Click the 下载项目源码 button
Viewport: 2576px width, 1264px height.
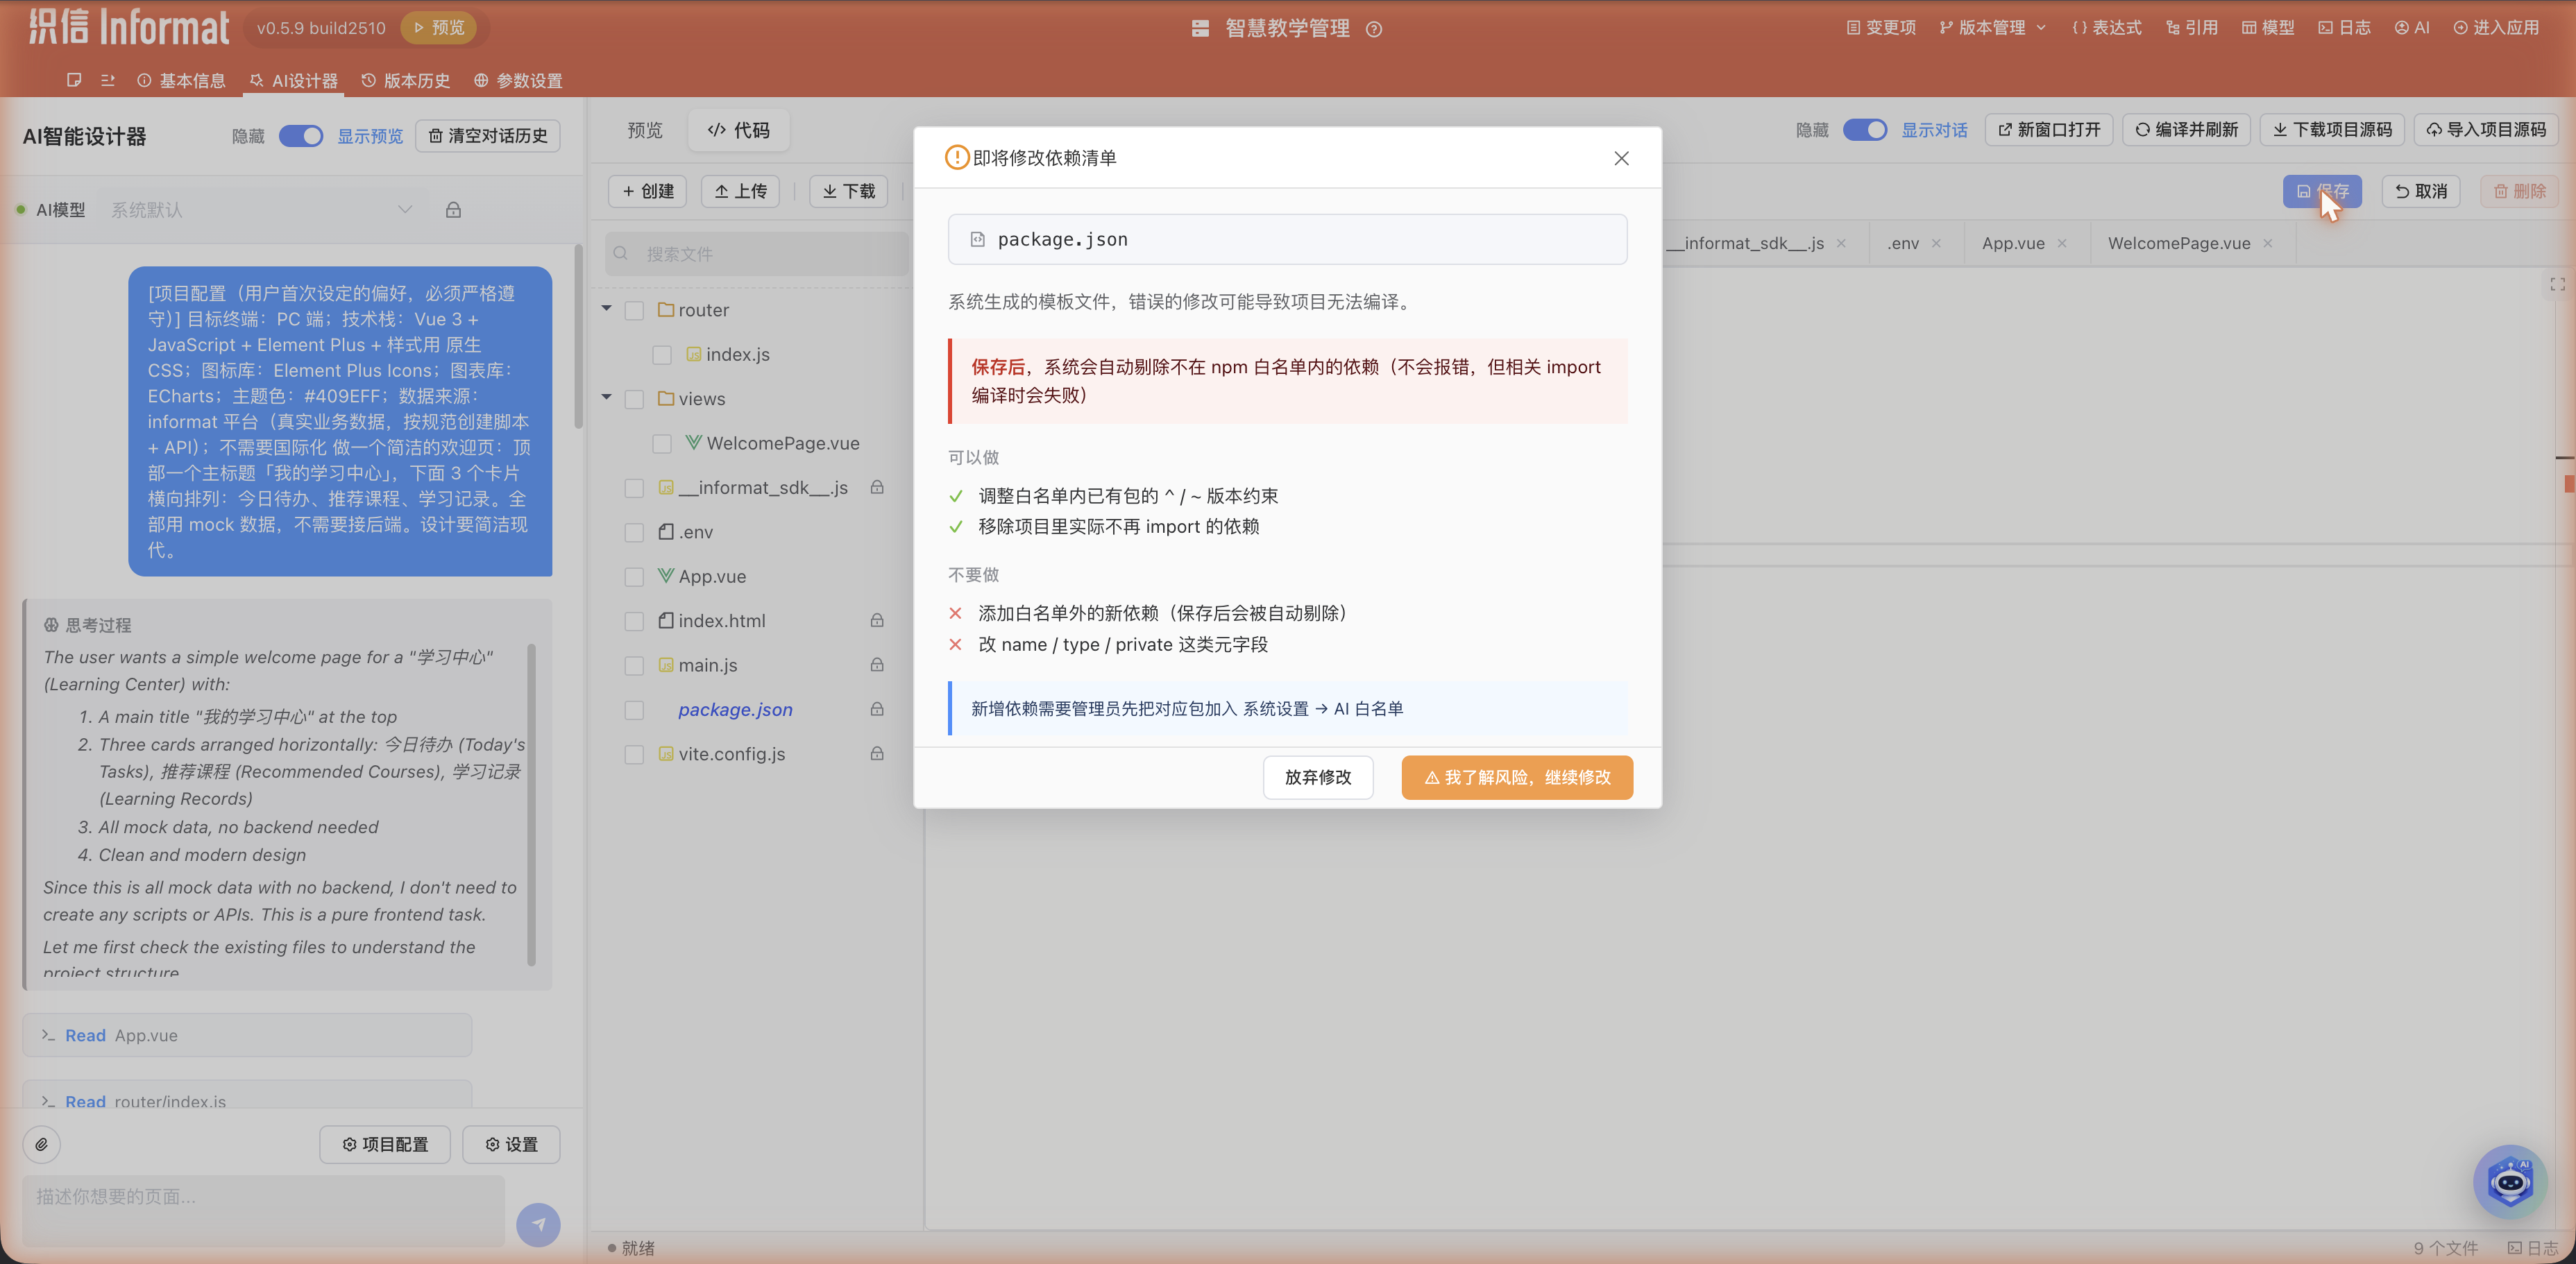pyautogui.click(x=2332, y=130)
